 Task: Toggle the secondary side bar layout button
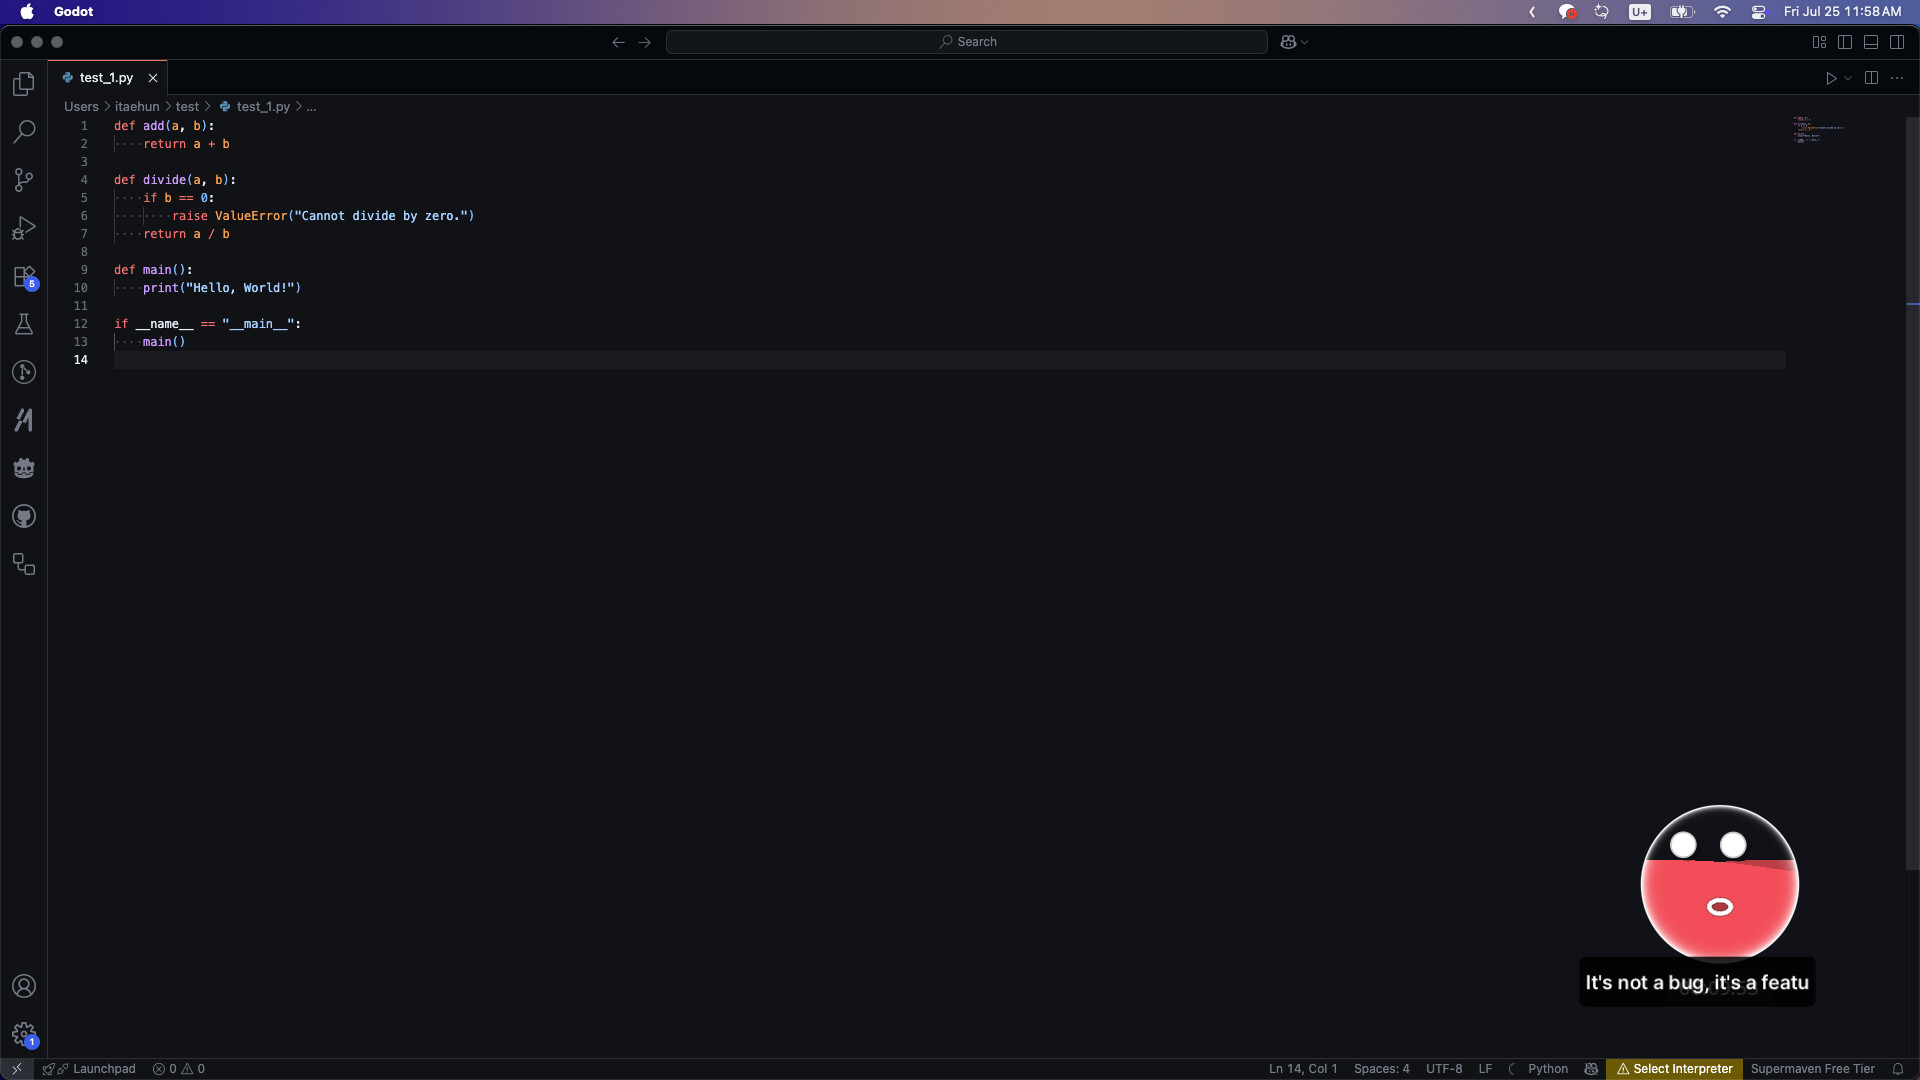click(x=1897, y=42)
